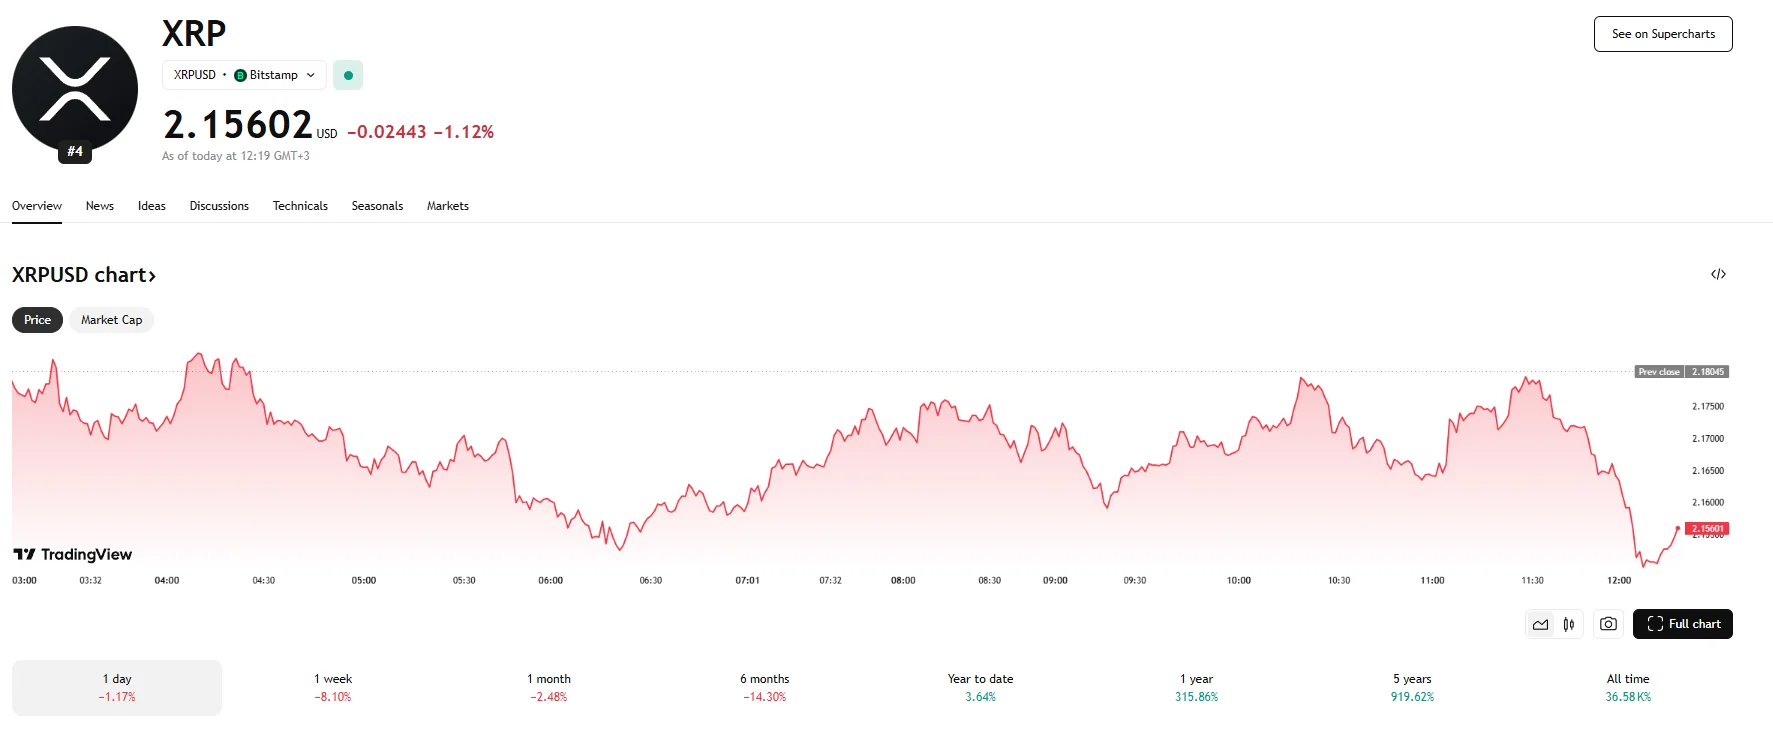
Task: Open the XRPUSD Bitstamp exchange dropdown
Action: [x=244, y=75]
